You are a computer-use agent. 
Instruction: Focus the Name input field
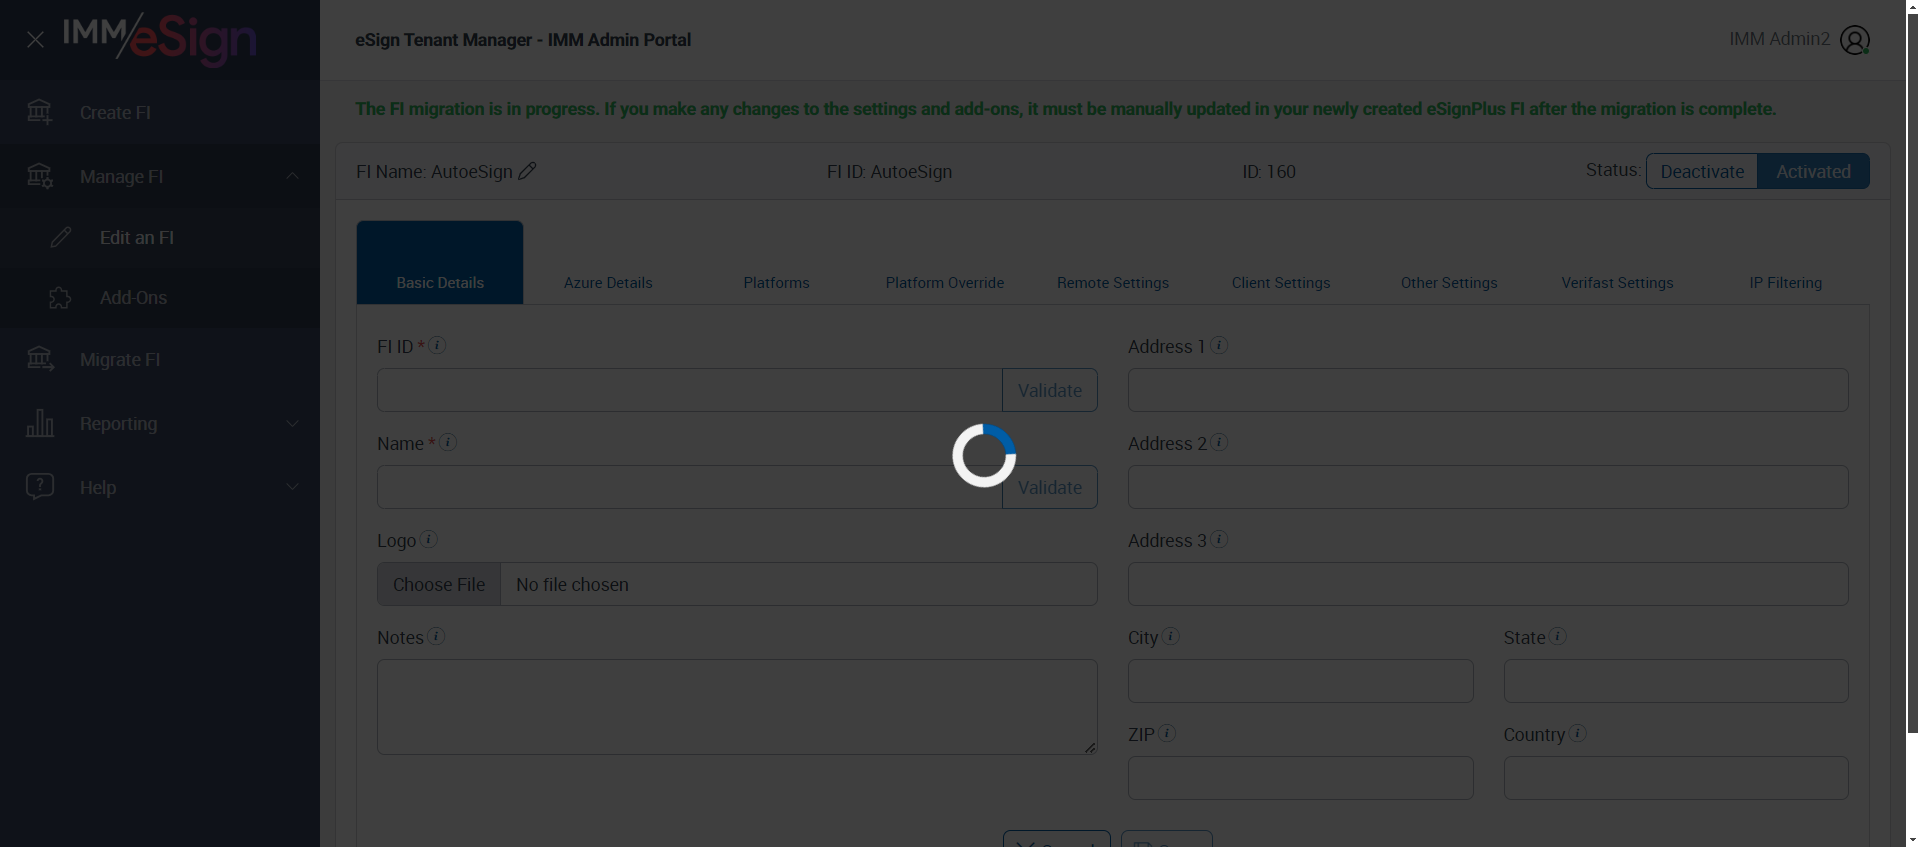690,487
